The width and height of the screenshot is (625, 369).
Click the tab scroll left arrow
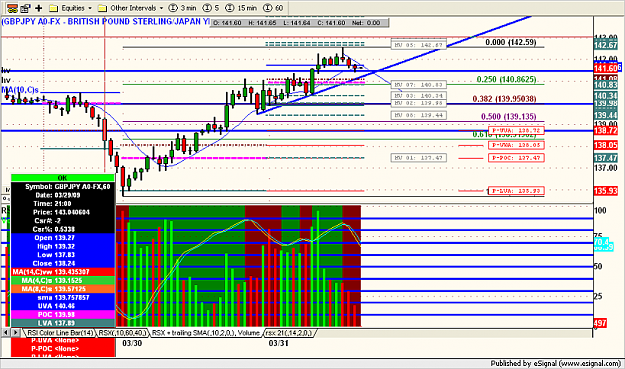click(6, 332)
